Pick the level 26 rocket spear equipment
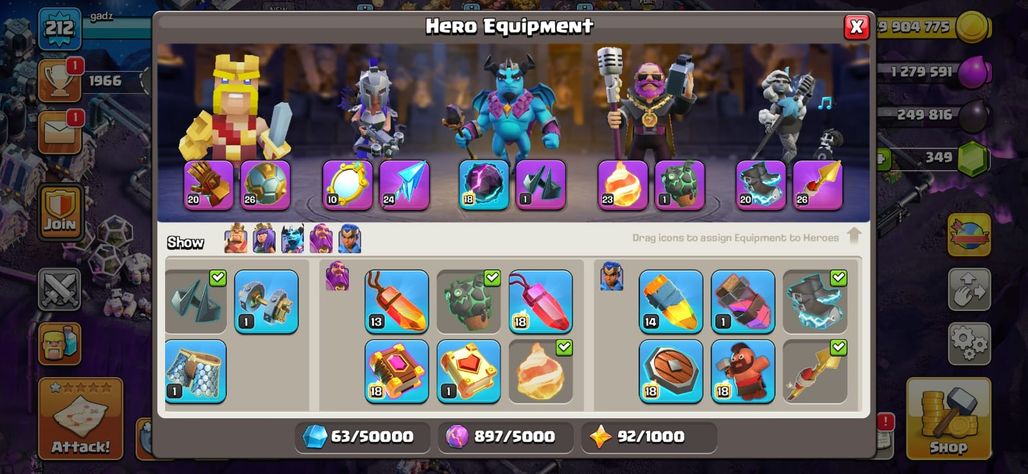This screenshot has height=474, width=1028. coord(818,185)
